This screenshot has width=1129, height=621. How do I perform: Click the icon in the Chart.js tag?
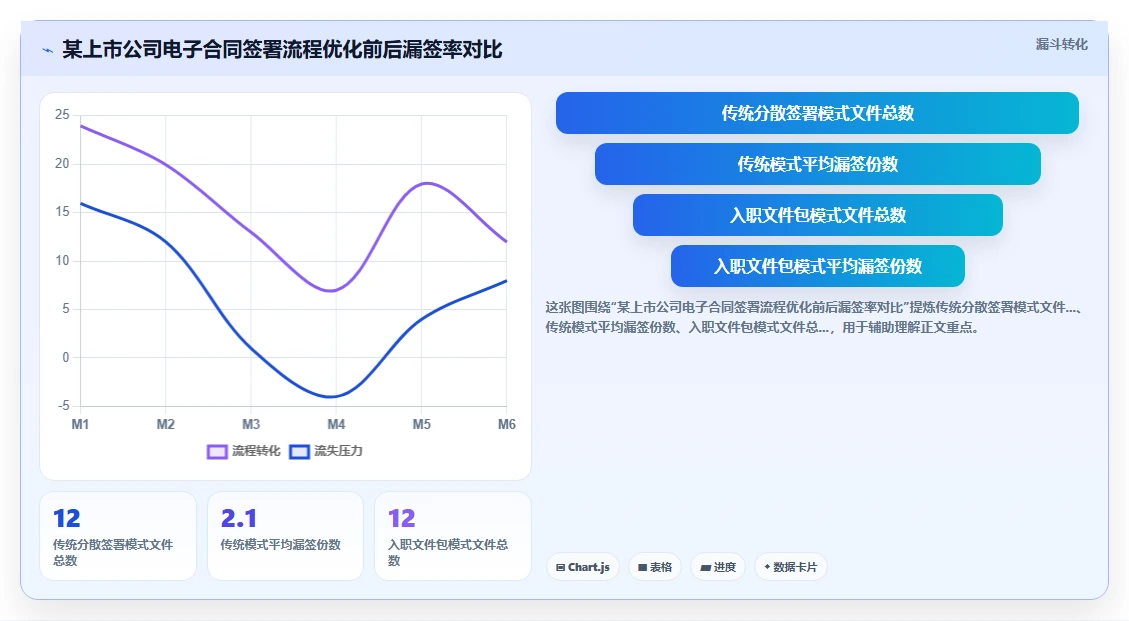click(x=560, y=568)
